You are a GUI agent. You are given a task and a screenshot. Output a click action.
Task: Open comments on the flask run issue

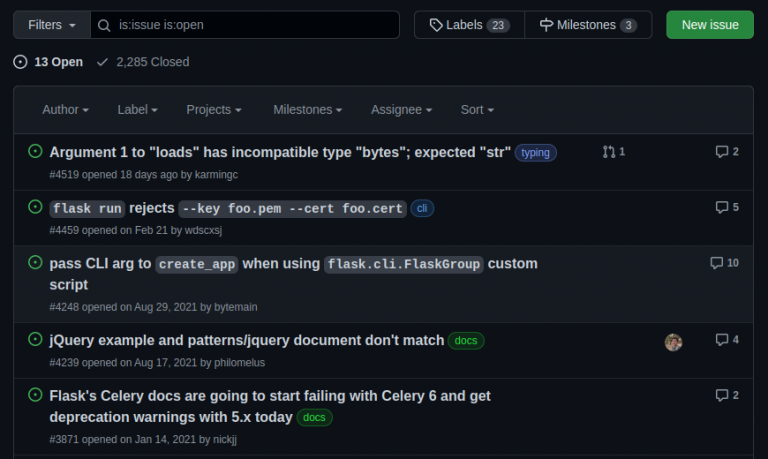(x=727, y=207)
